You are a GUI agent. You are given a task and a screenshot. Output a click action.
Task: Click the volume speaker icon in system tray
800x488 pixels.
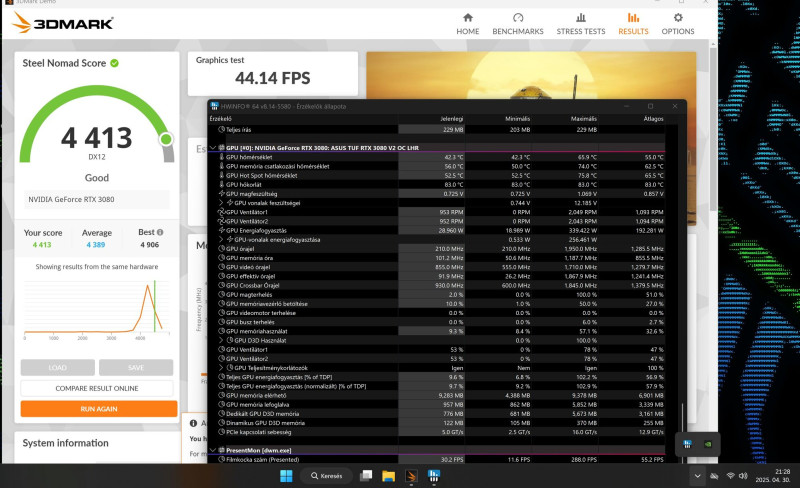coord(743,476)
